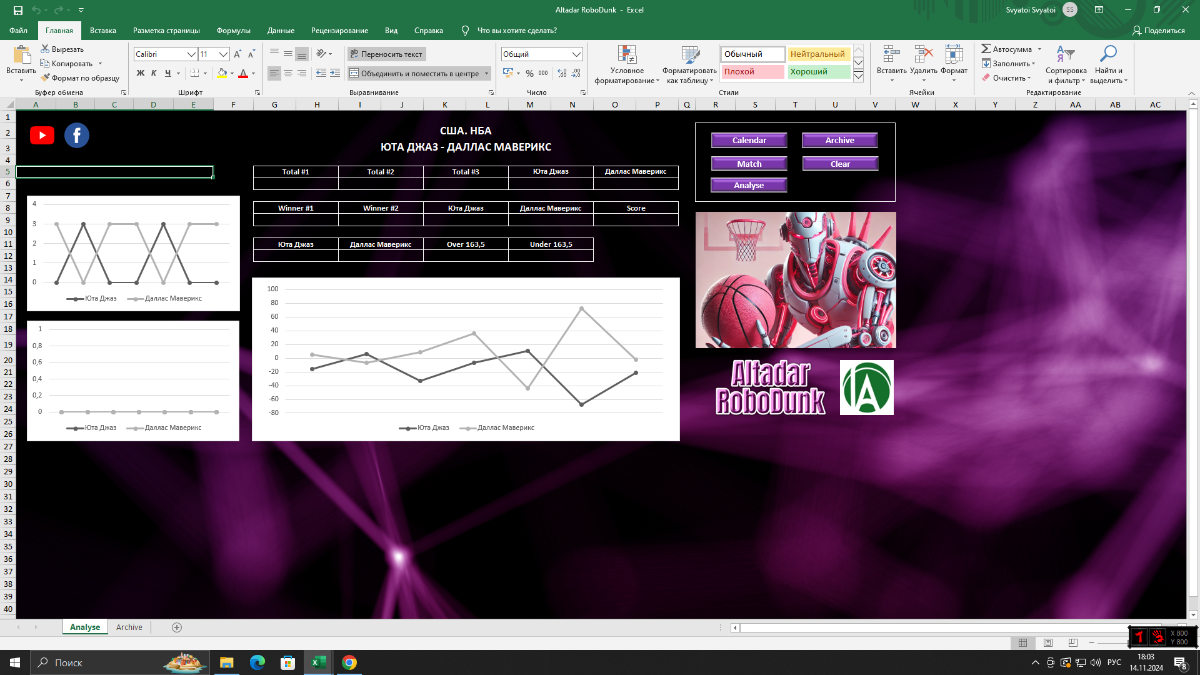
Task: Open the font color dropdown arrow
Action: coord(252,73)
